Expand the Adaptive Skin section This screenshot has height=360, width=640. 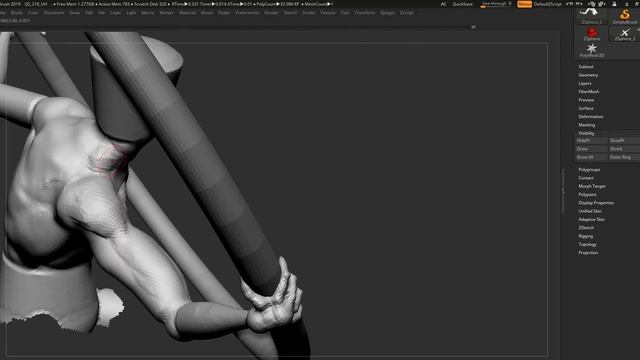coord(591,220)
